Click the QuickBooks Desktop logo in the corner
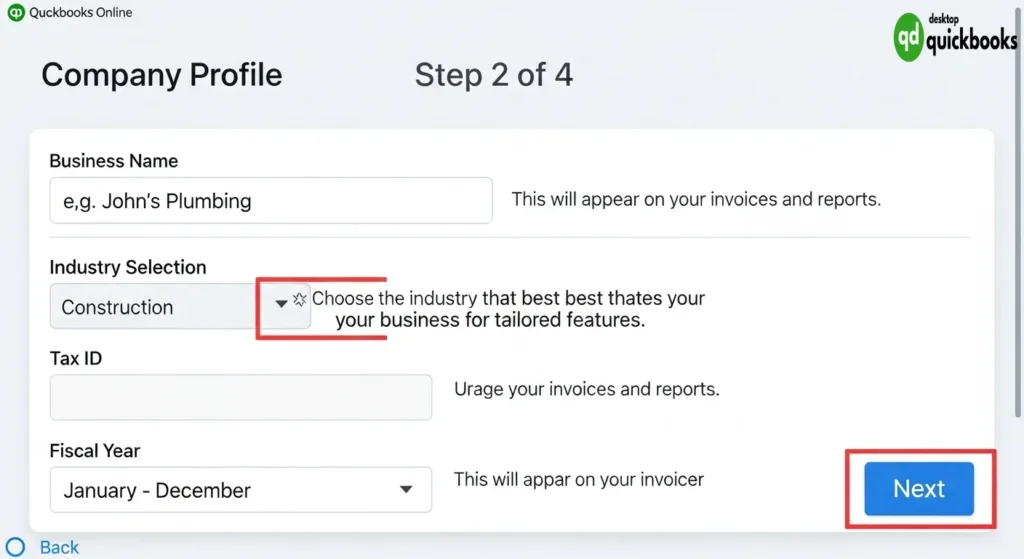This screenshot has height=559, width=1024. coord(955,39)
